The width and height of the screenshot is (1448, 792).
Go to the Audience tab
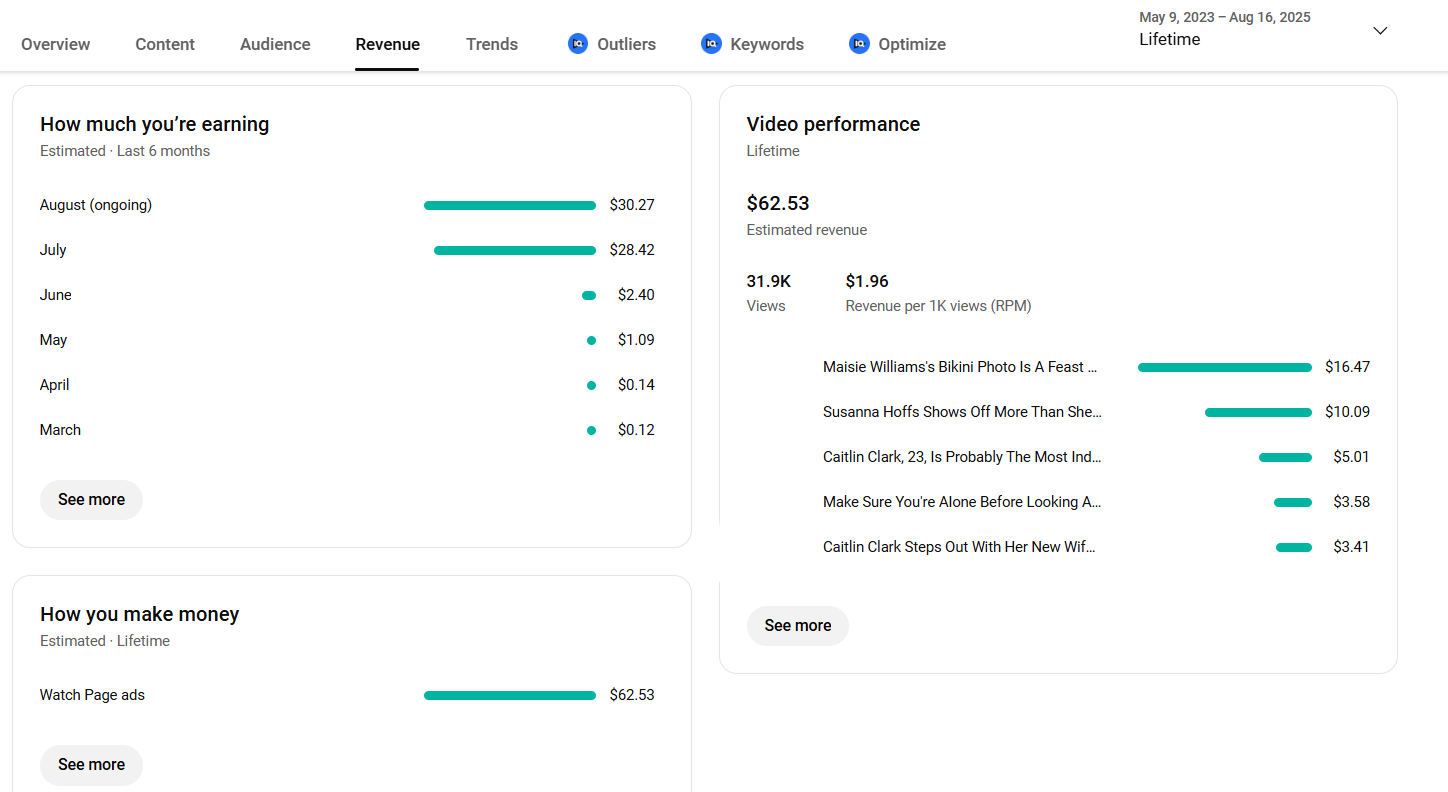[x=275, y=44]
